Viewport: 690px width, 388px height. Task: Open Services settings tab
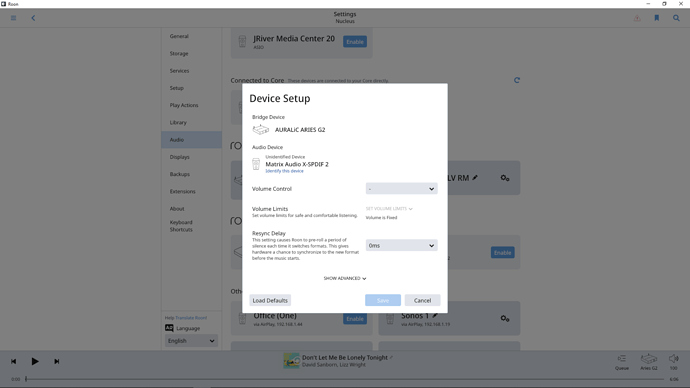pyautogui.click(x=191, y=71)
